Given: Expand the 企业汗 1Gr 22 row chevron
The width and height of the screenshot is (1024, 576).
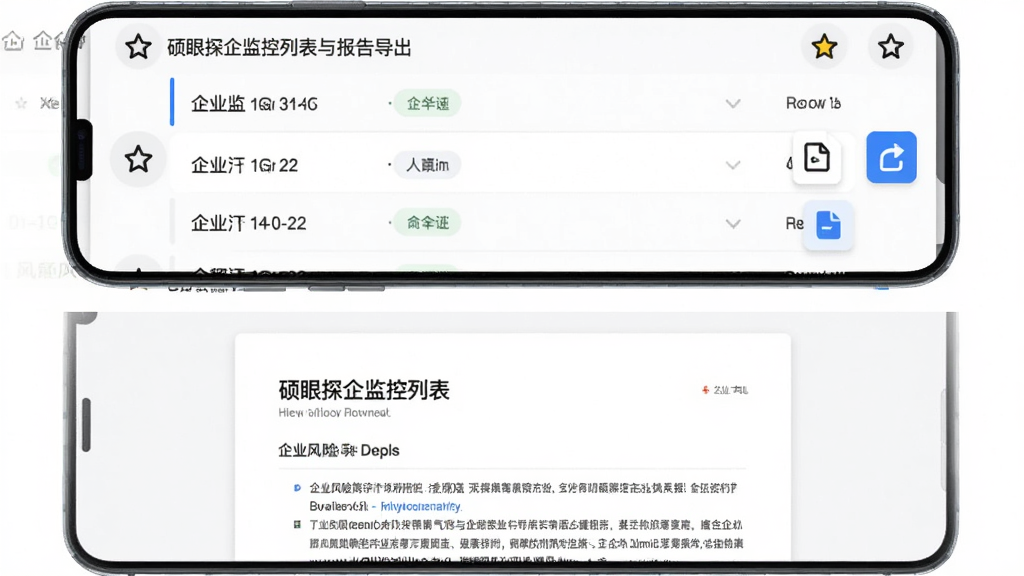Looking at the screenshot, I should tap(733, 165).
